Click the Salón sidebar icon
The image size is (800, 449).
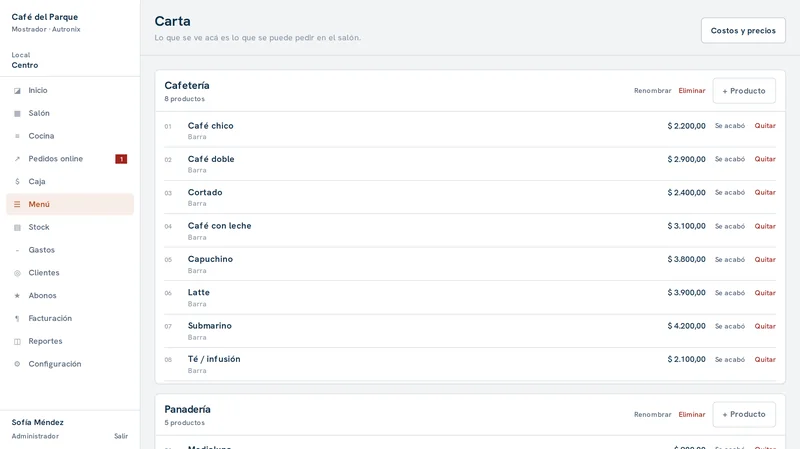17,113
